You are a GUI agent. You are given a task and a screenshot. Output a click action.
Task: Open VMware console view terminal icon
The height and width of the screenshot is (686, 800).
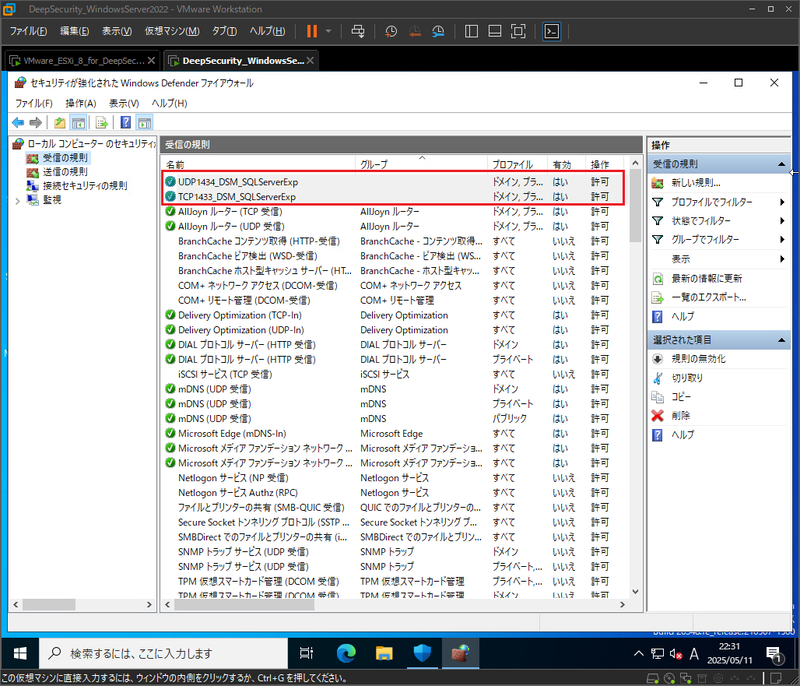pyautogui.click(x=552, y=31)
